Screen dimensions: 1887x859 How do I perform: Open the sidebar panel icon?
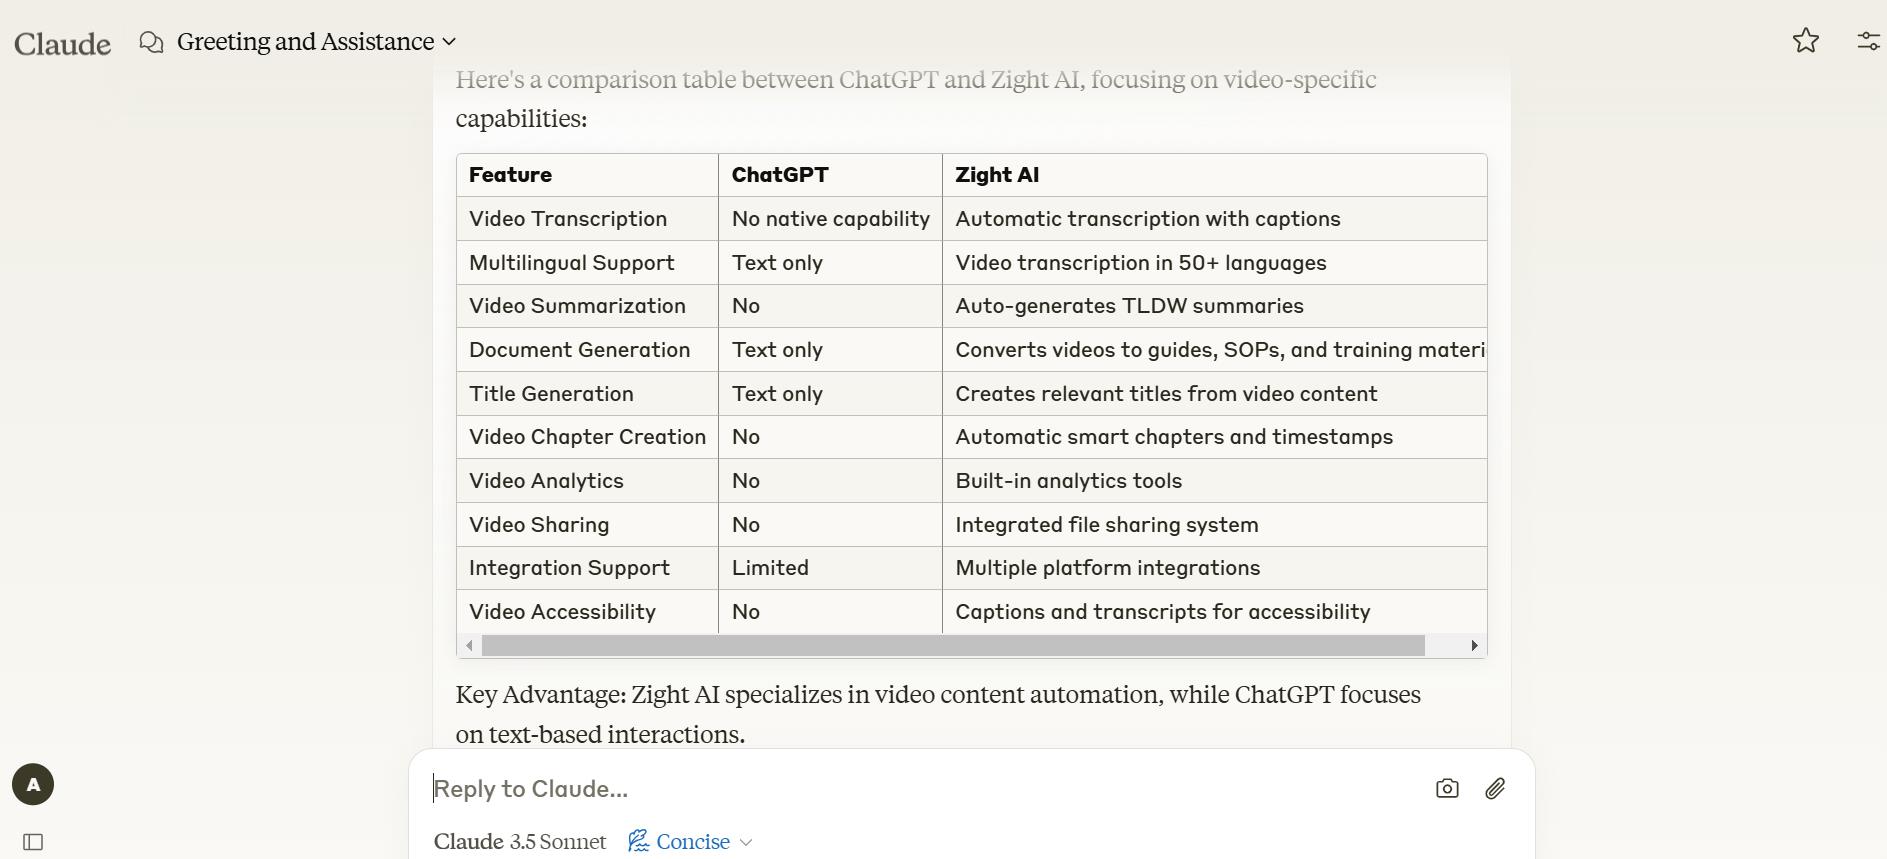coord(33,842)
